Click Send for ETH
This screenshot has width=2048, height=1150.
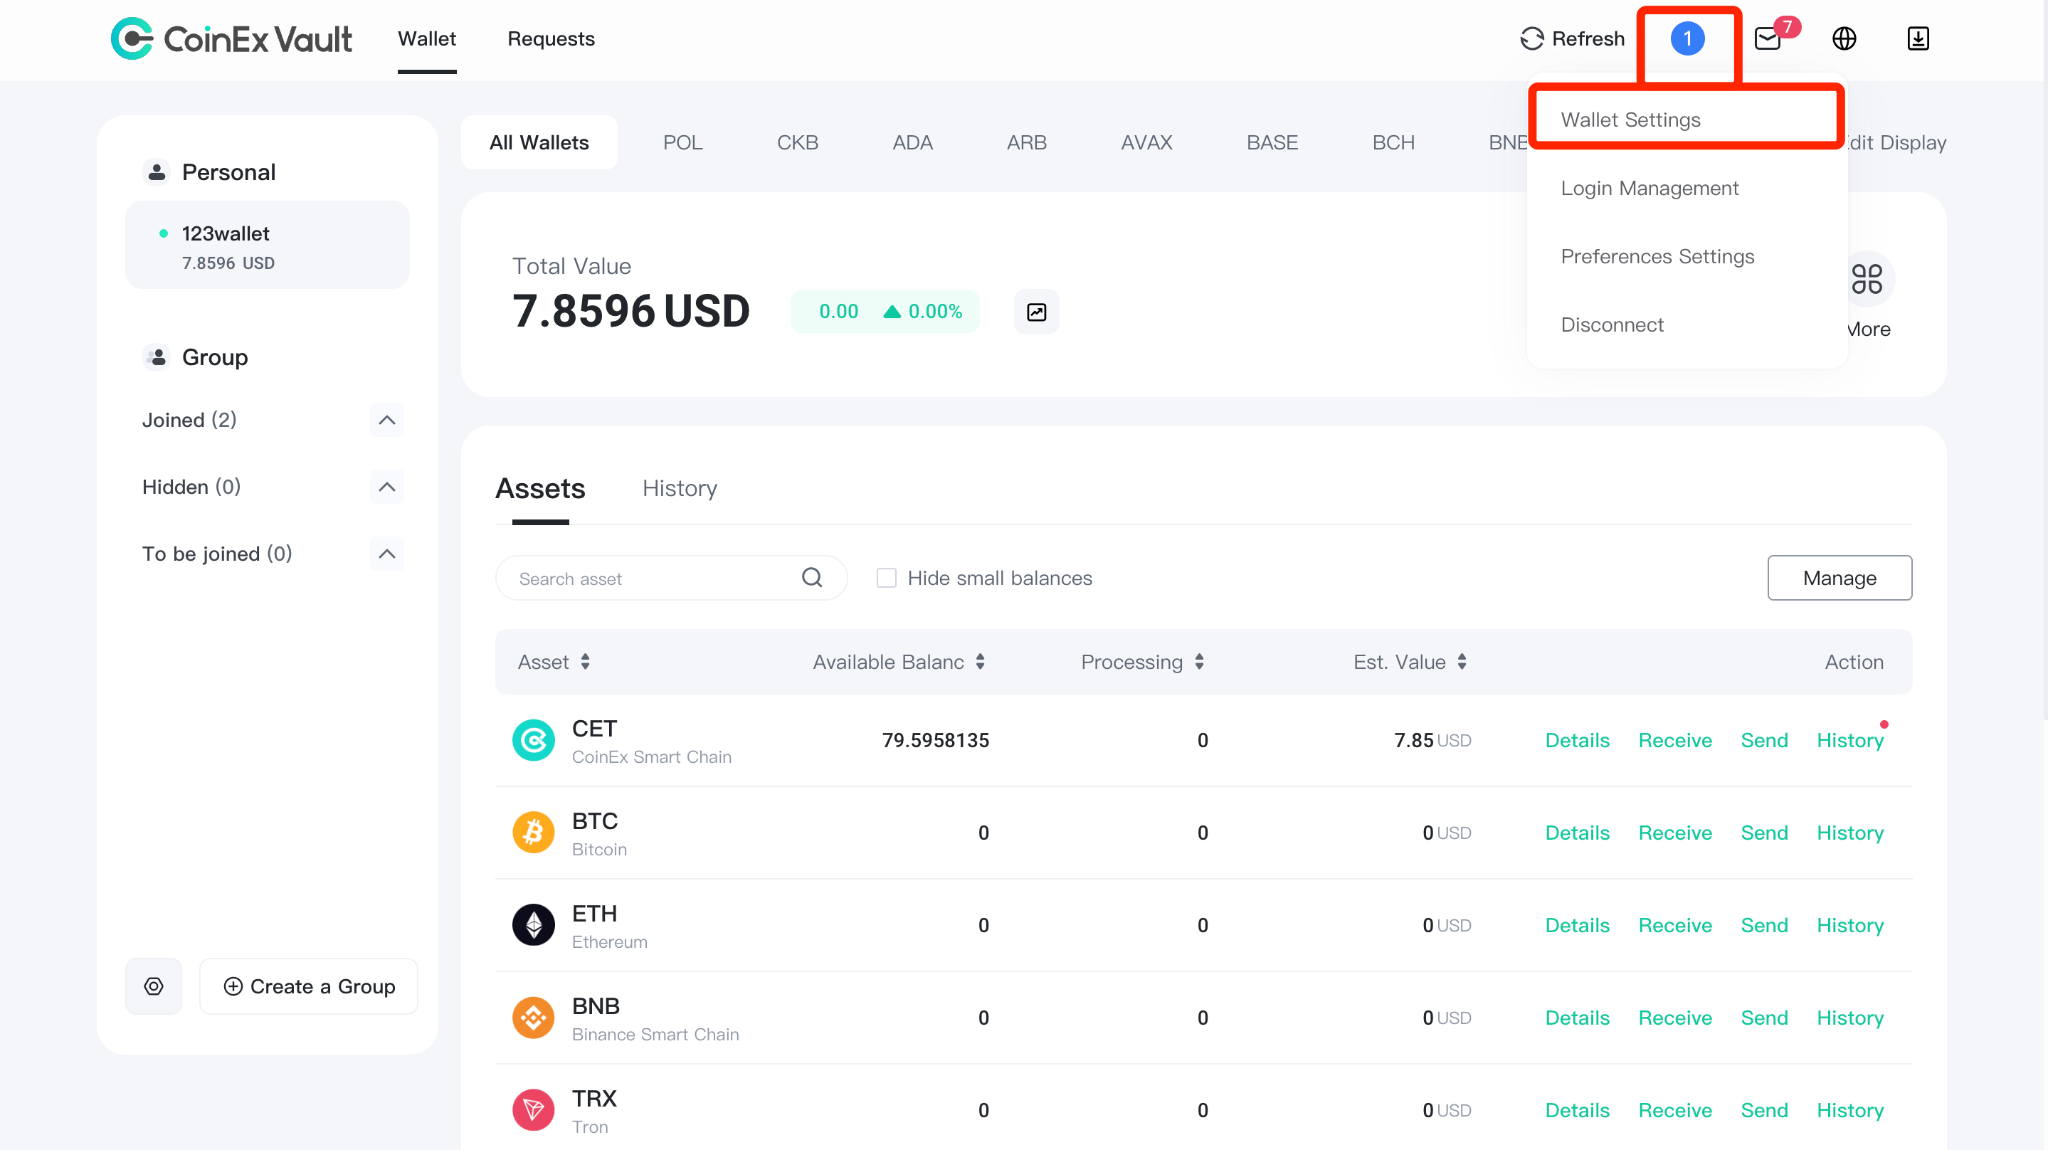tap(1764, 925)
